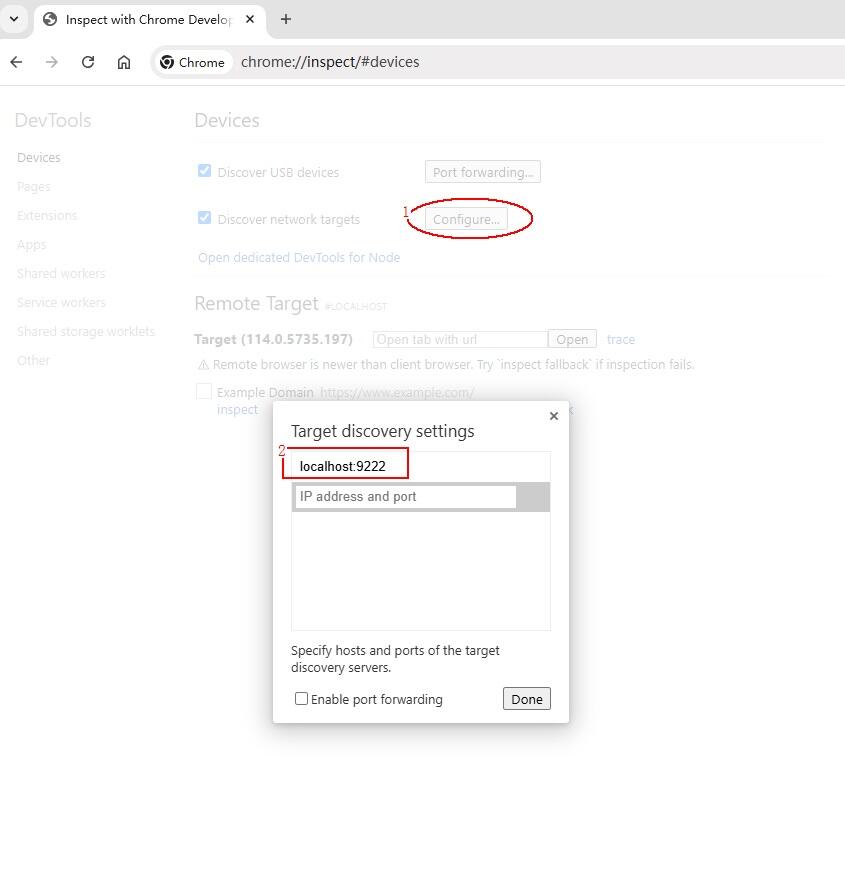Click the IP address and port field
The height and width of the screenshot is (883, 845).
tap(405, 497)
